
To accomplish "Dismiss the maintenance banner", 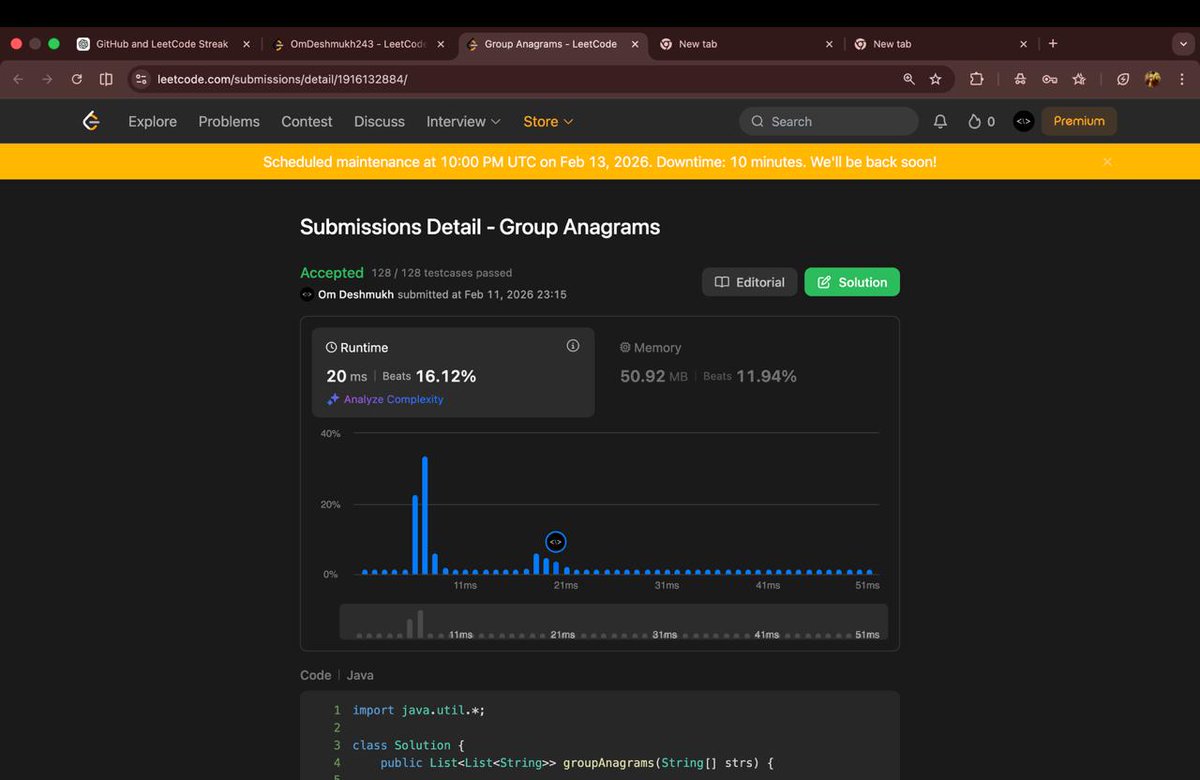I will click(1107, 161).
